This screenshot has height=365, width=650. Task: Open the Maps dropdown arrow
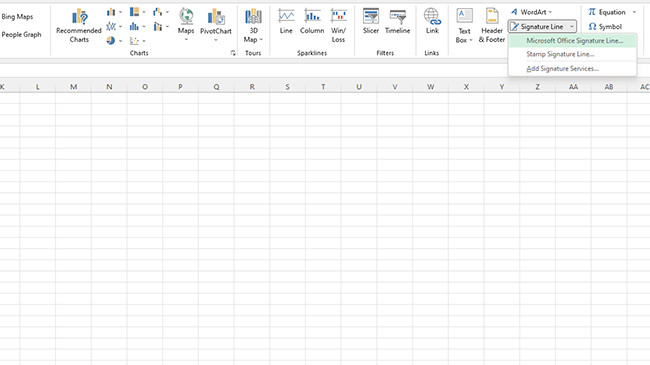point(186,39)
